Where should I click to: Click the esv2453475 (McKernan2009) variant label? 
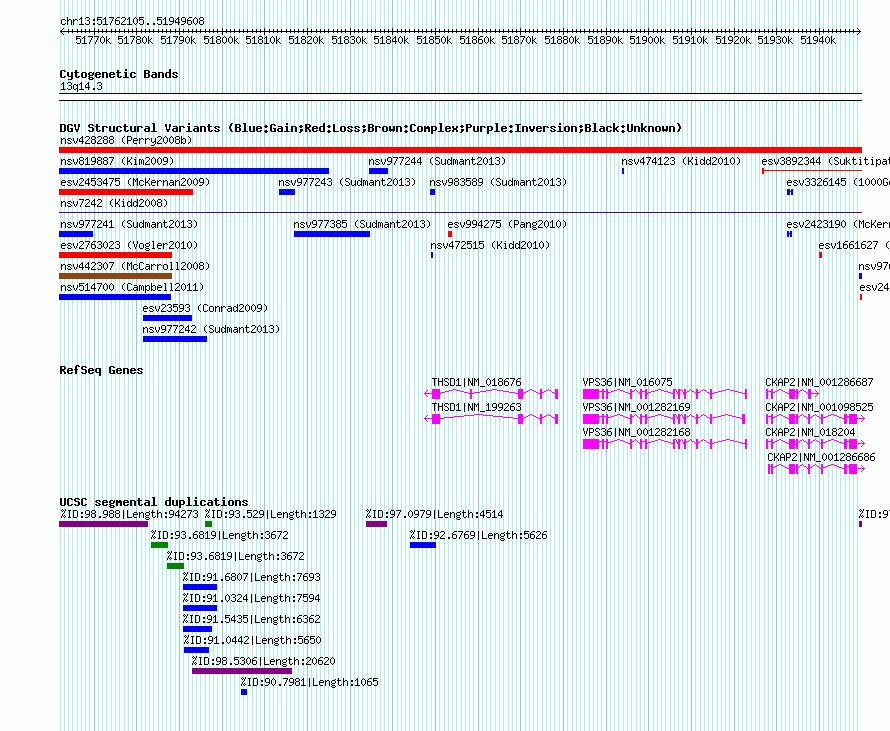(135, 182)
